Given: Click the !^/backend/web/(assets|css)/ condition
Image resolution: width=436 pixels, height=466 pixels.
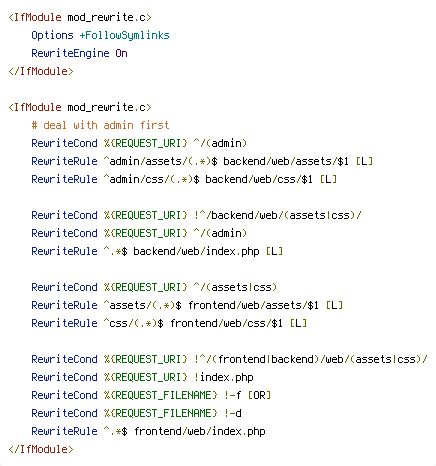Looking at the screenshot, I should (278, 215).
